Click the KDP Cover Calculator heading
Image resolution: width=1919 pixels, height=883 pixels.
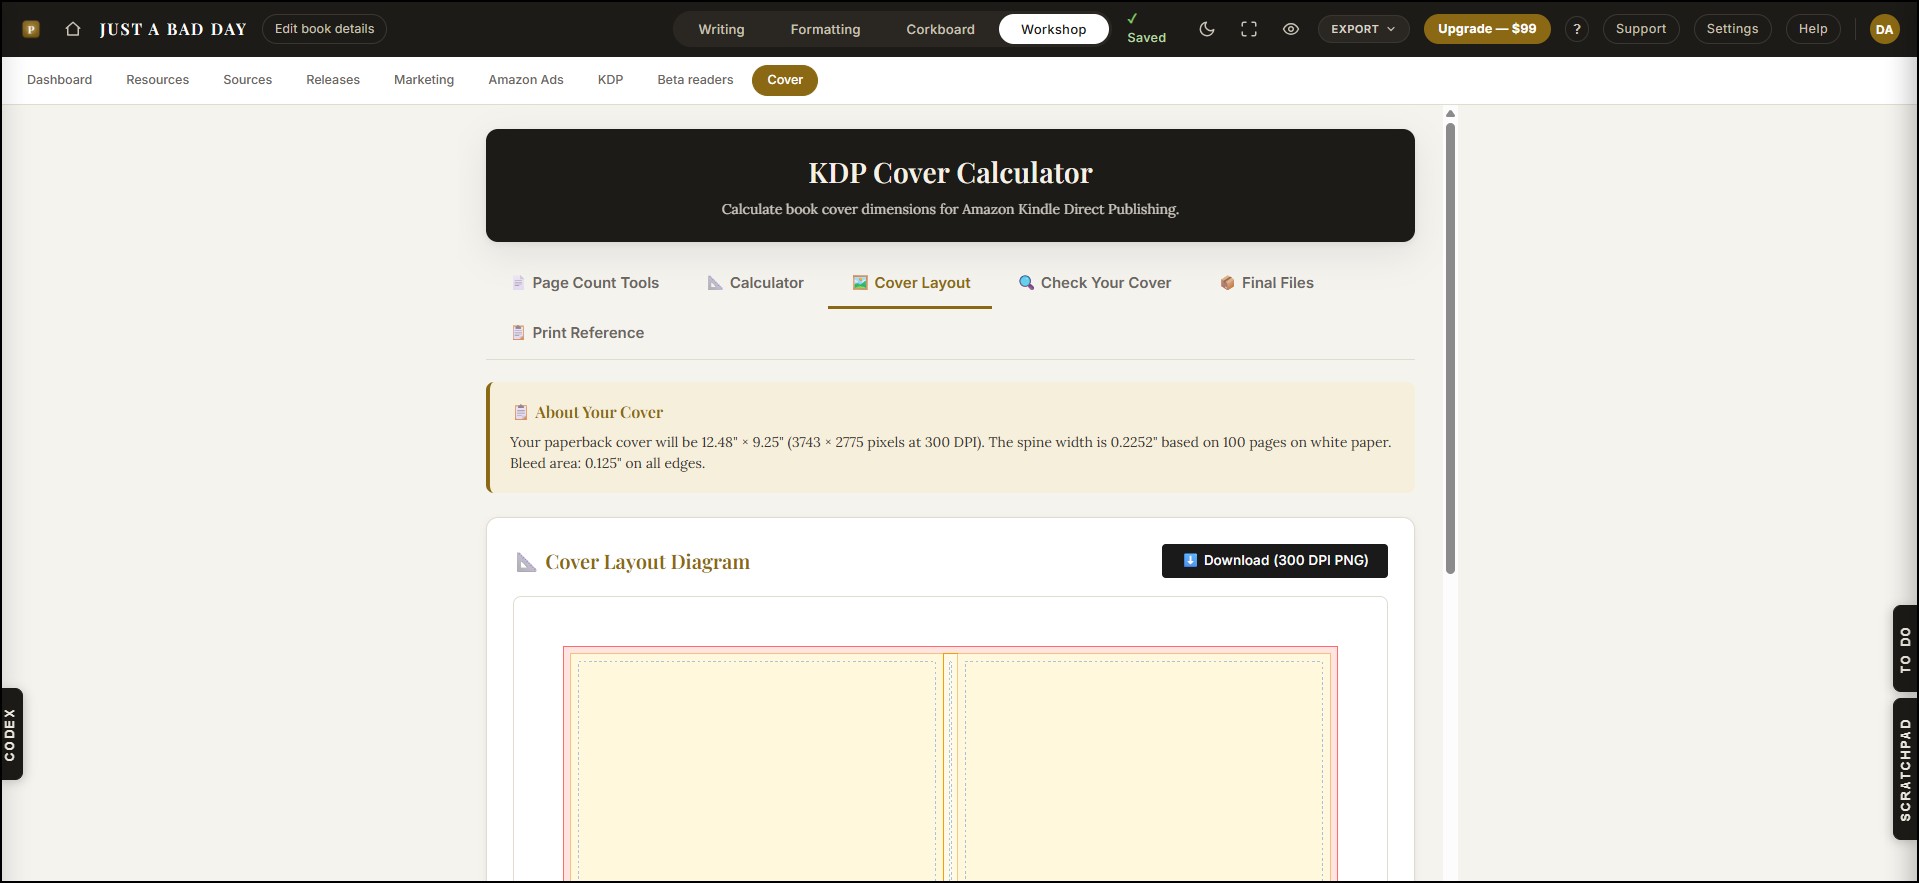coord(950,173)
